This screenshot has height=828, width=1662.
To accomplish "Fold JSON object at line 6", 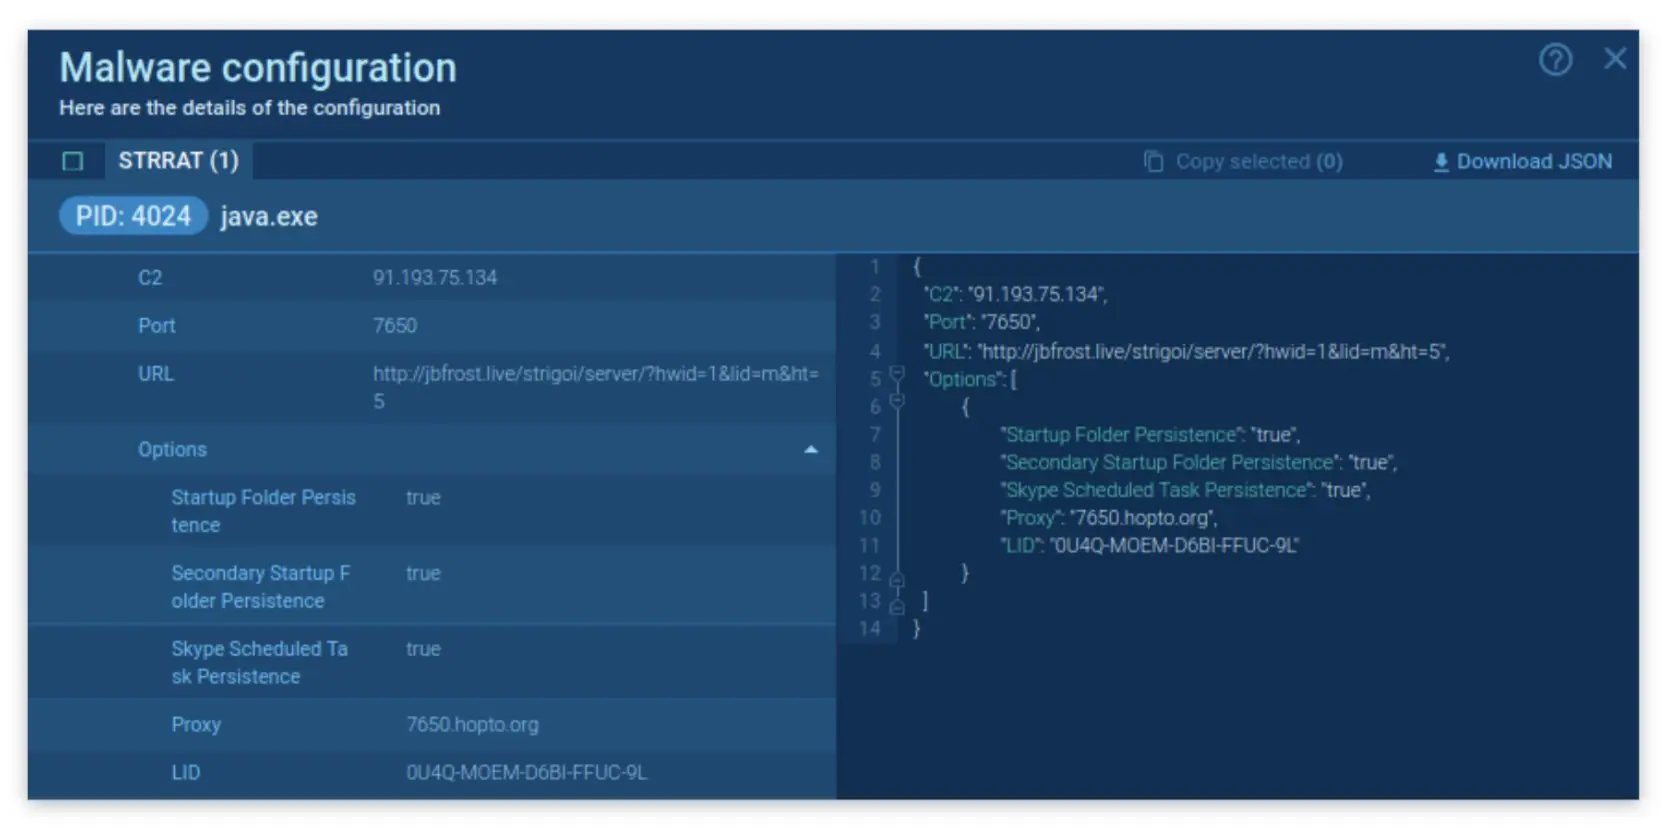I will pos(897,401).
